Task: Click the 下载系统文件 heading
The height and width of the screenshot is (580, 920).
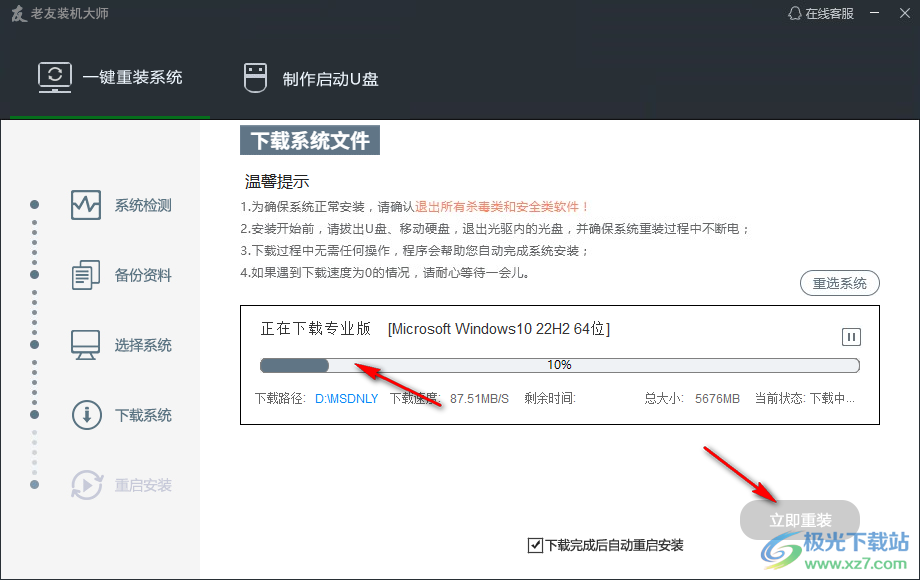Action: pos(310,140)
